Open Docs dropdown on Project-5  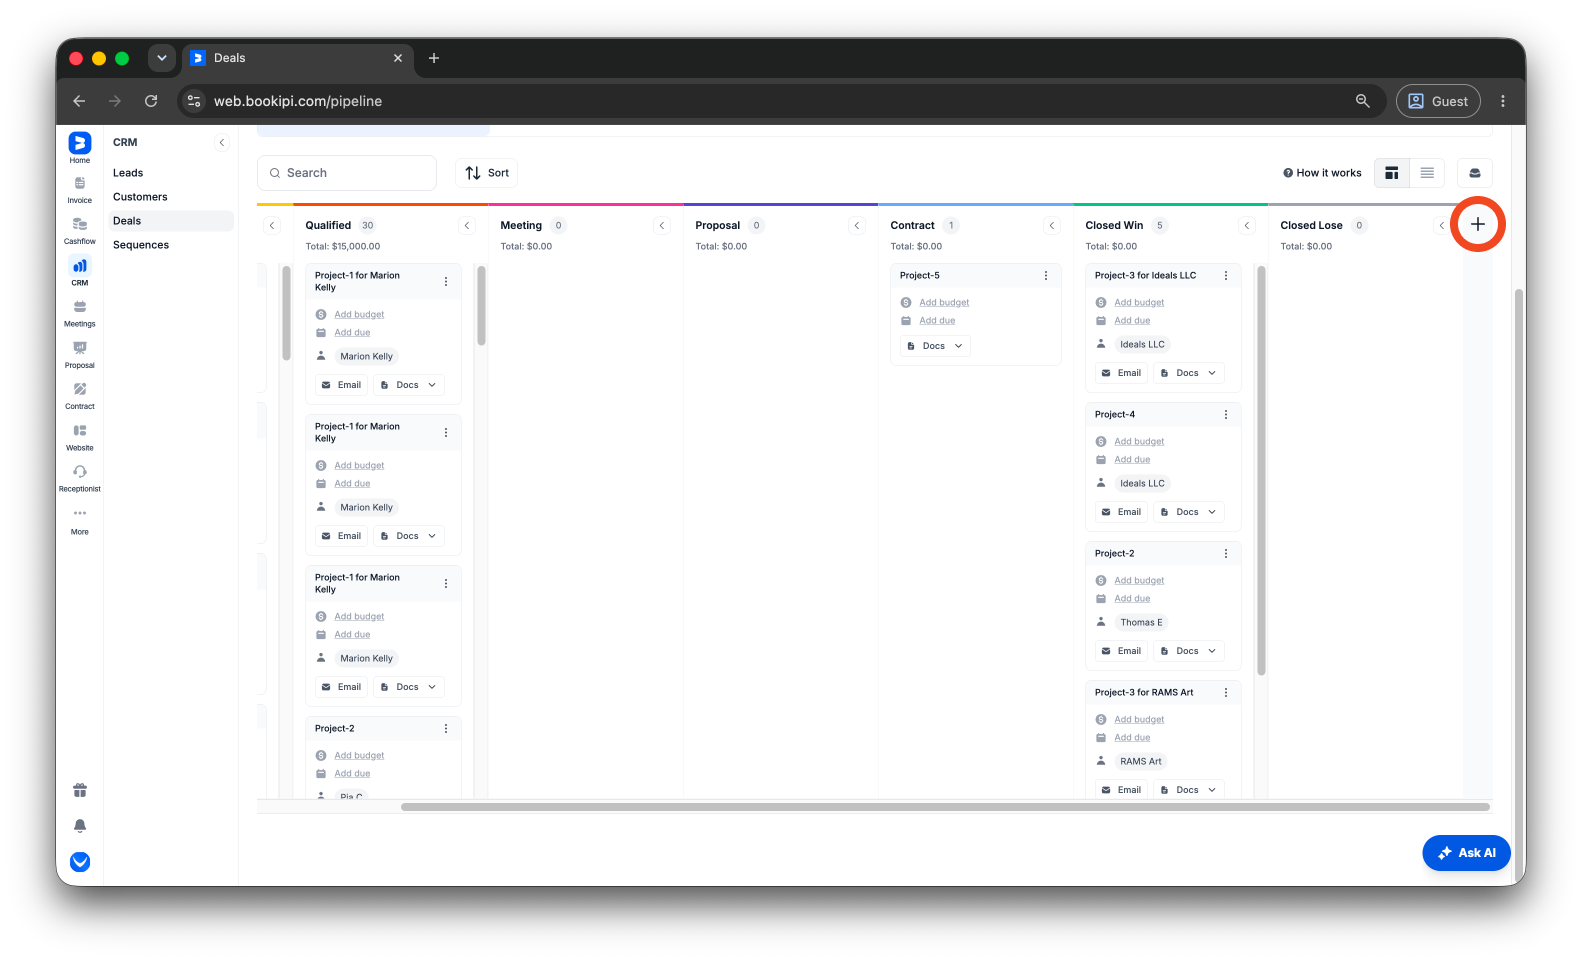pos(935,346)
